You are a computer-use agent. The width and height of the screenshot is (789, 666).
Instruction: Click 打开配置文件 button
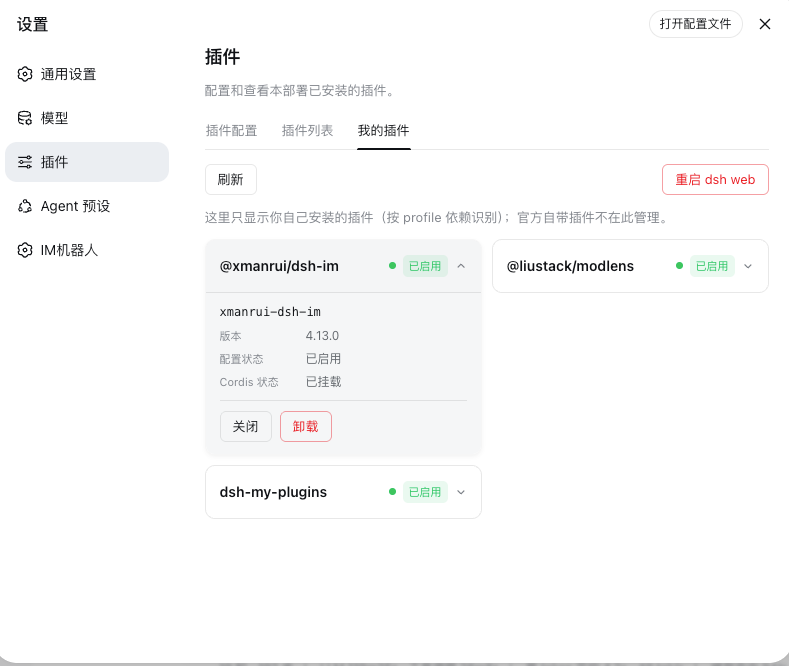coord(695,24)
